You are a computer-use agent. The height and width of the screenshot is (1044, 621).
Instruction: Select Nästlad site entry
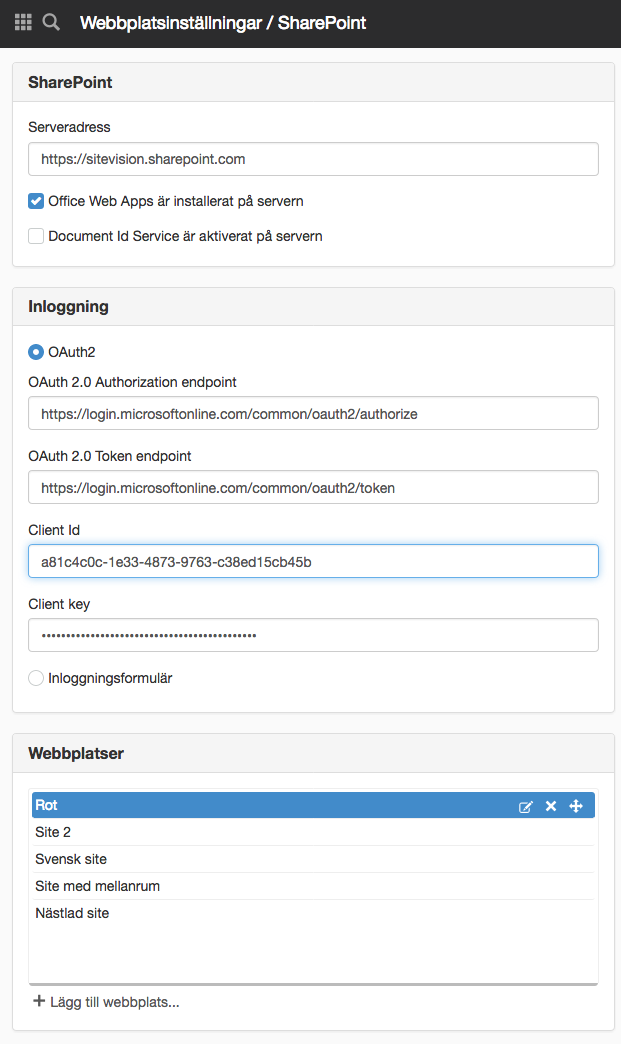(x=313, y=914)
